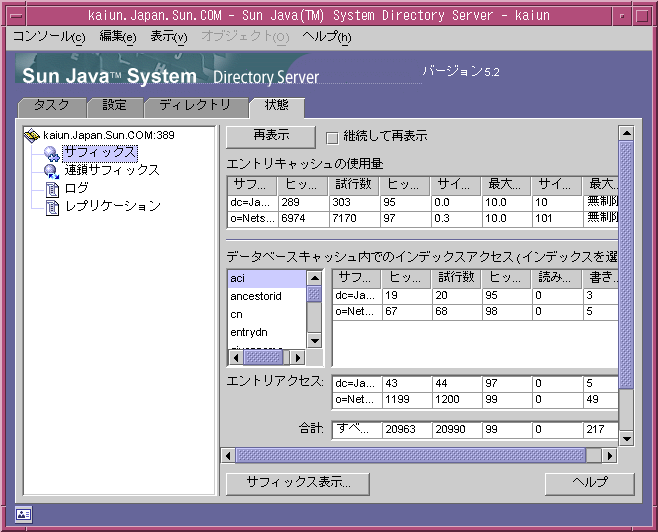Image resolution: width=658 pixels, height=532 pixels.
Task: Click the 20990 total tries cell
Action: point(457,430)
